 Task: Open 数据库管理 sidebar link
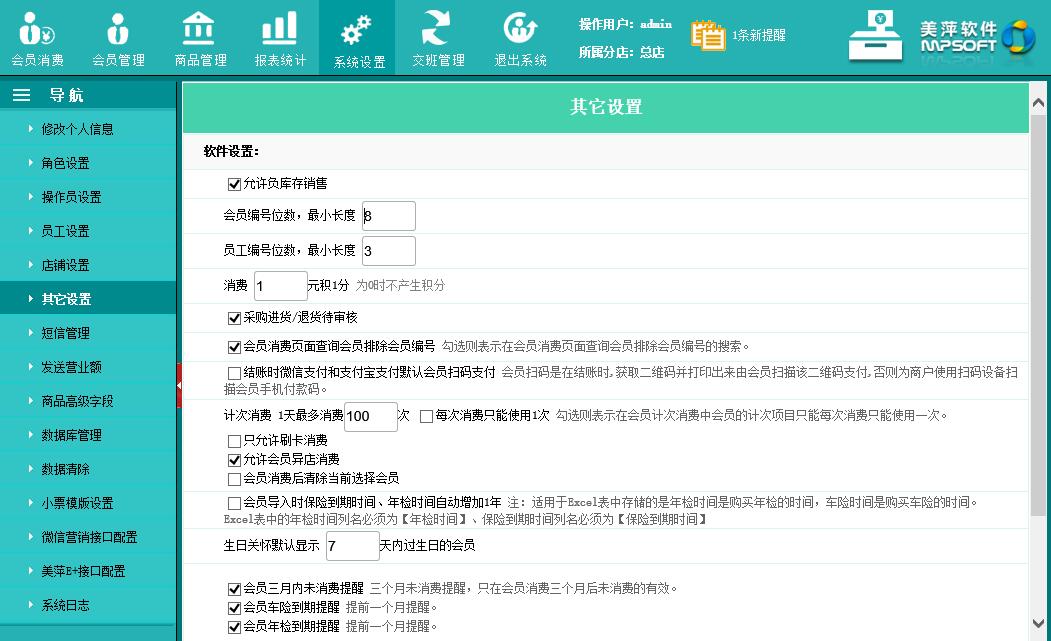[71, 435]
